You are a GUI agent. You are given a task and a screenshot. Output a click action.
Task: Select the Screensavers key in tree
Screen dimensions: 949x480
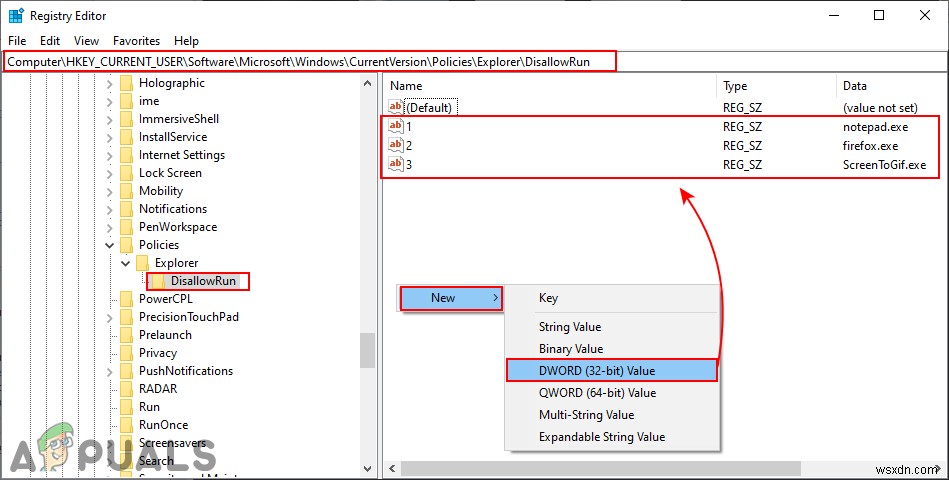(x=172, y=443)
